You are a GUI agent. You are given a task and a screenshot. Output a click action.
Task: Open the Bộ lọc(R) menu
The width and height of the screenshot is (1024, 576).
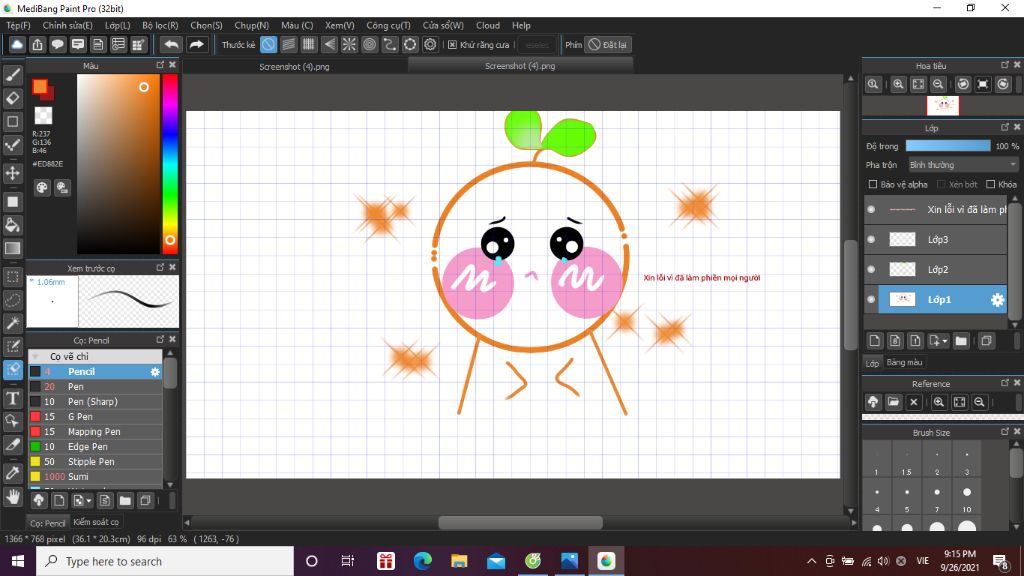(x=160, y=25)
